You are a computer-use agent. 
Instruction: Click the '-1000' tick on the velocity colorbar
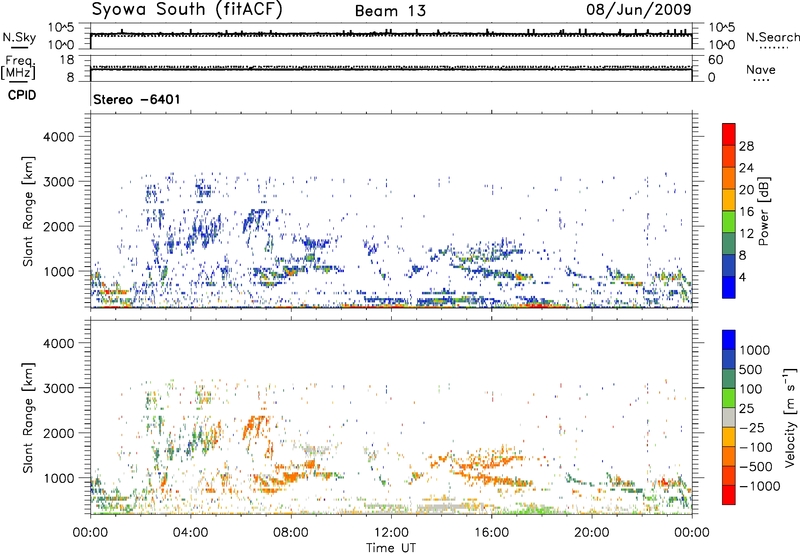click(x=760, y=486)
